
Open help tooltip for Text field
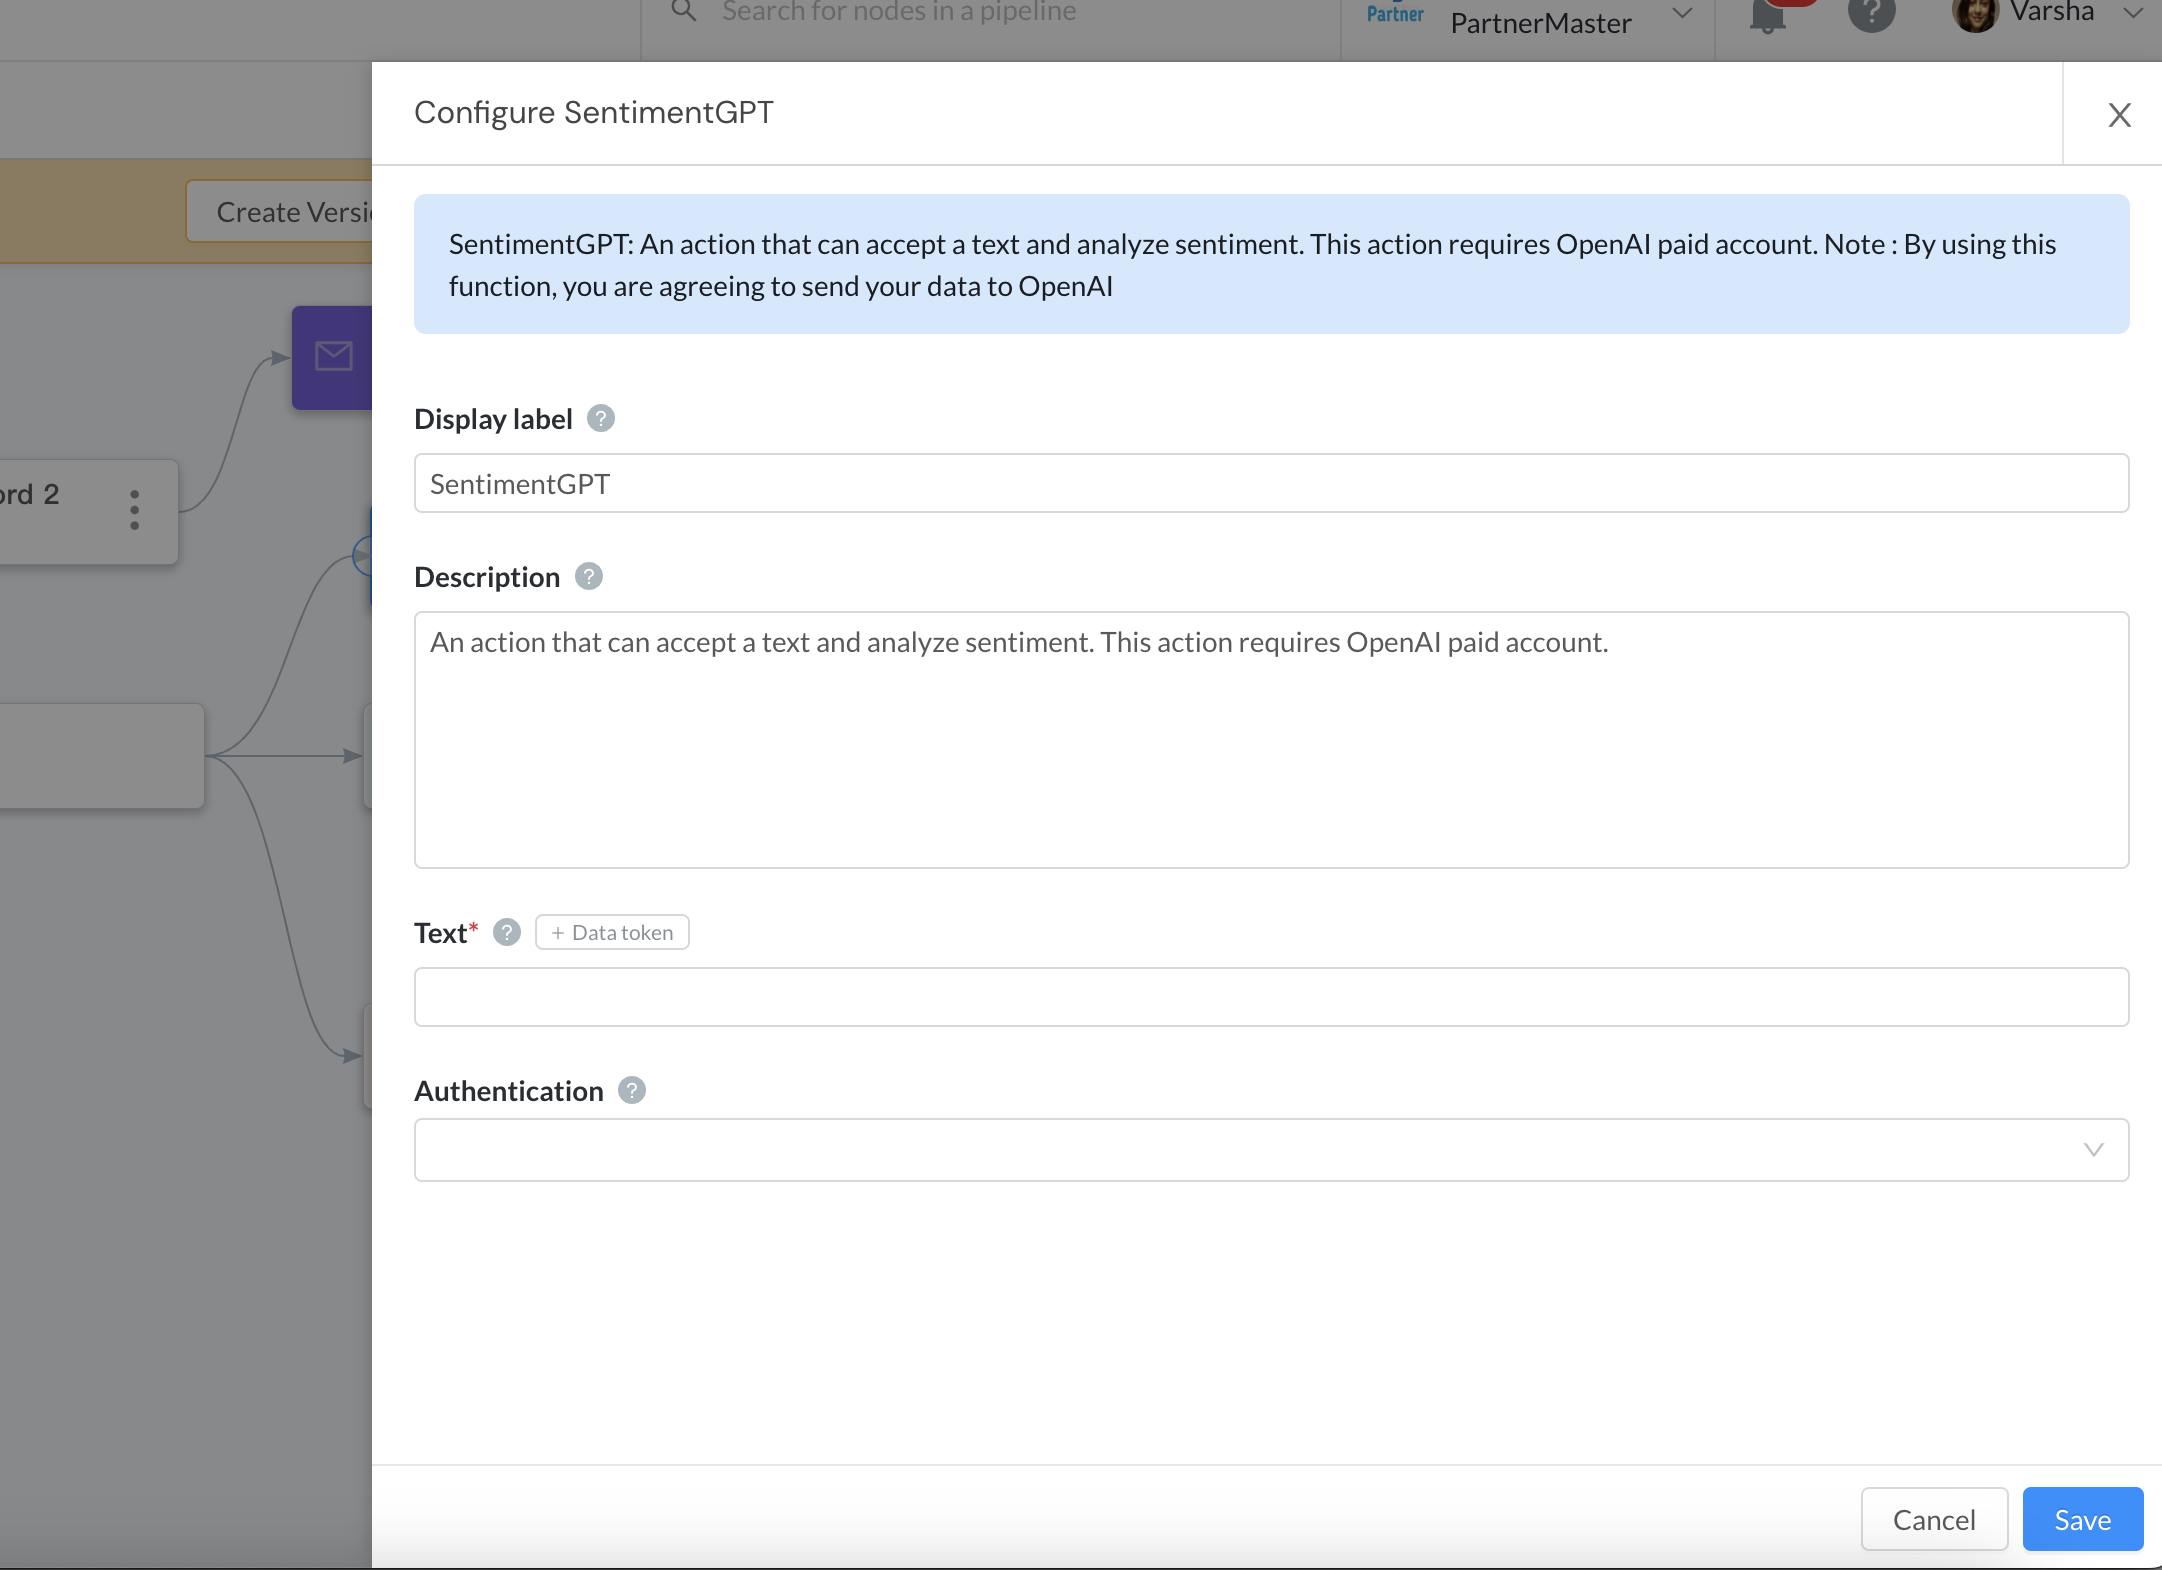pos(507,932)
